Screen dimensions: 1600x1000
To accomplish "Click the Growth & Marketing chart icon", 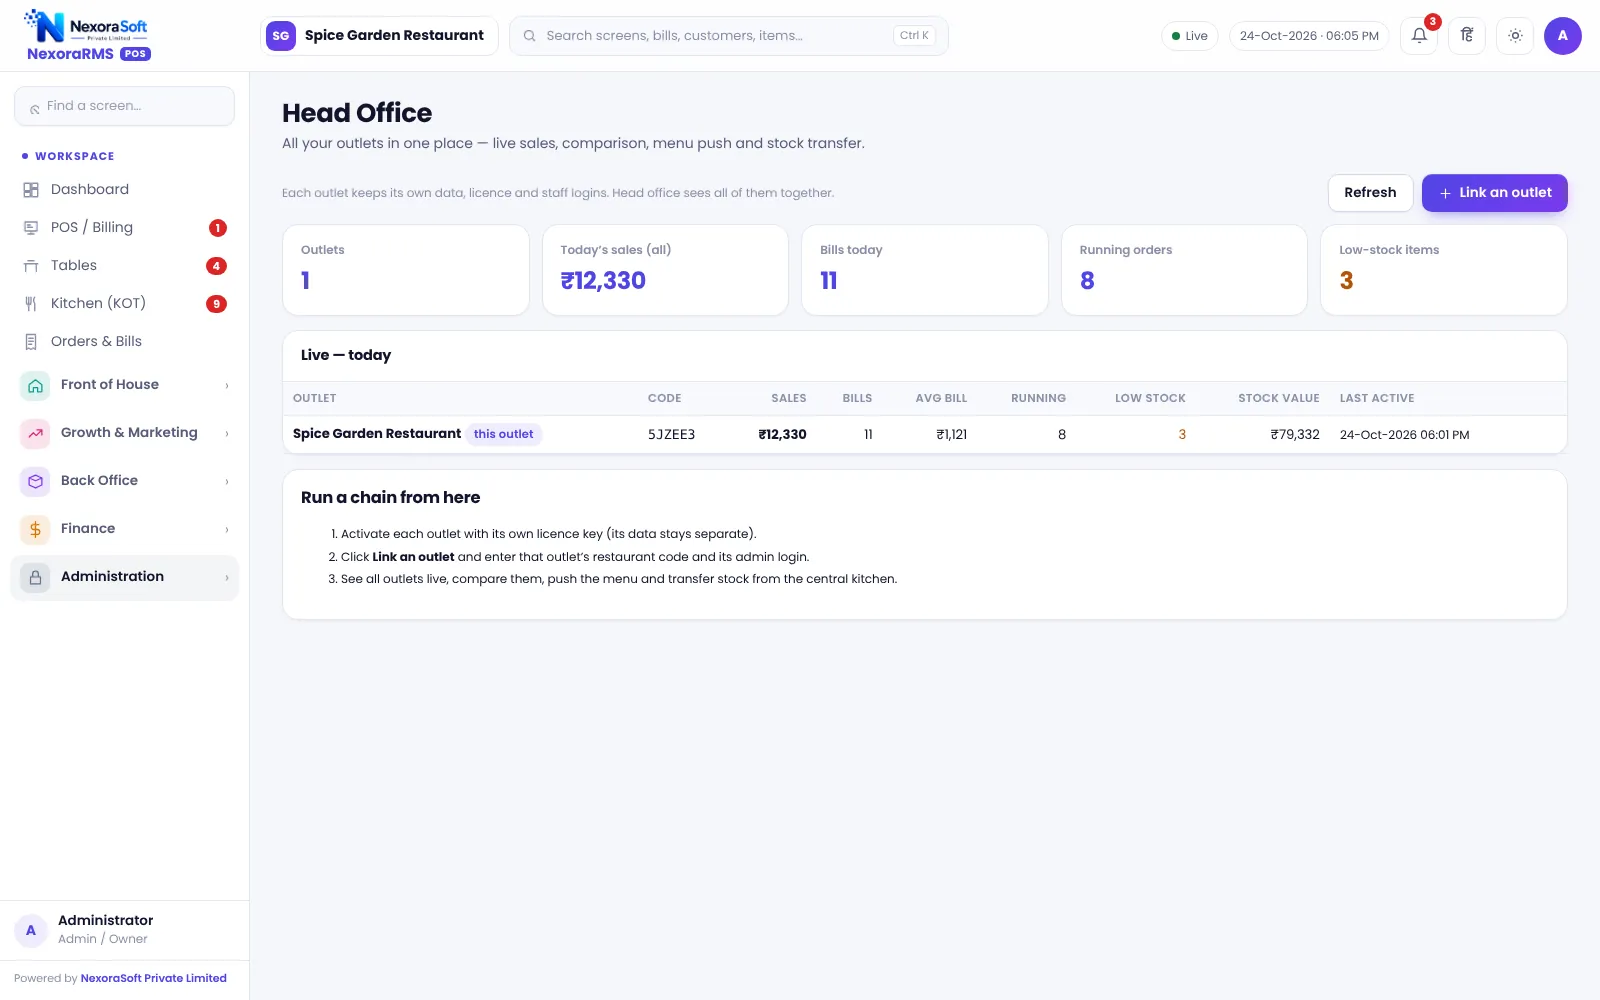I will point(35,433).
